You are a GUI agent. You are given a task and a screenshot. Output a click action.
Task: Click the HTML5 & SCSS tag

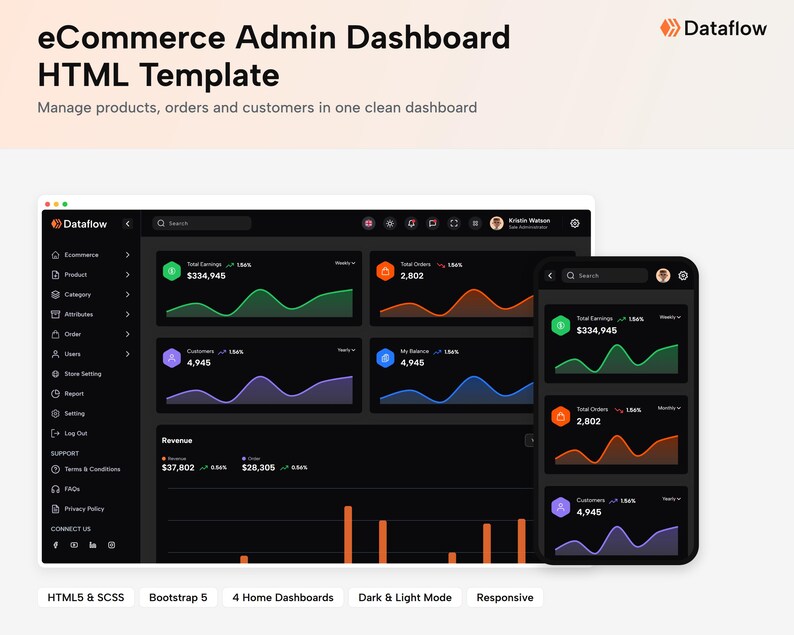point(86,598)
